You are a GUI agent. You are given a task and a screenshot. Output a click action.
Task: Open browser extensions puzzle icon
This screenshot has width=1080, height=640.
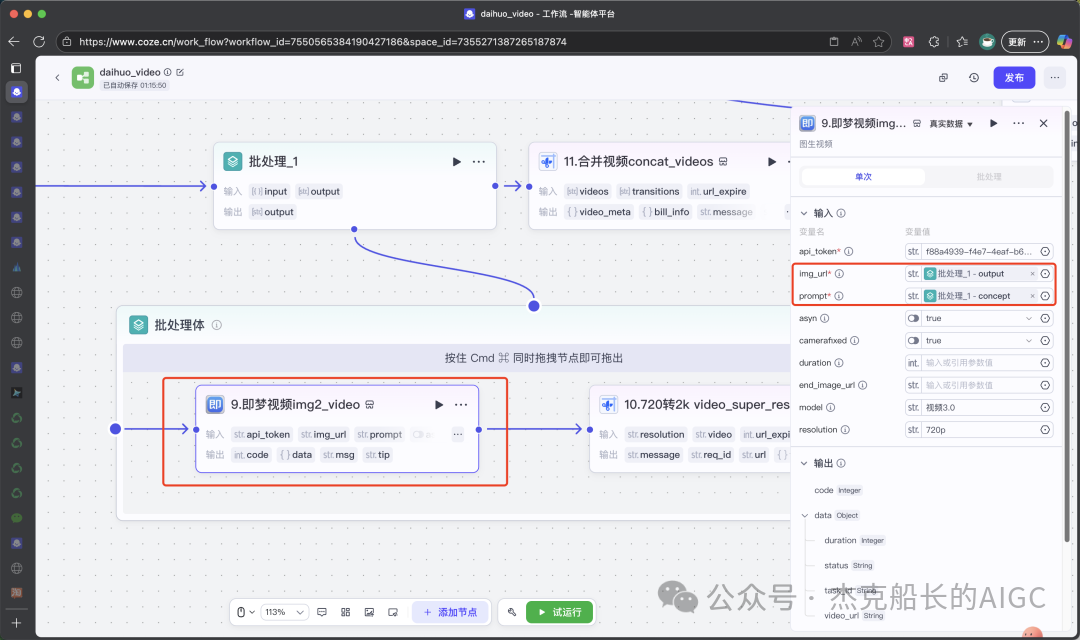tap(934, 42)
